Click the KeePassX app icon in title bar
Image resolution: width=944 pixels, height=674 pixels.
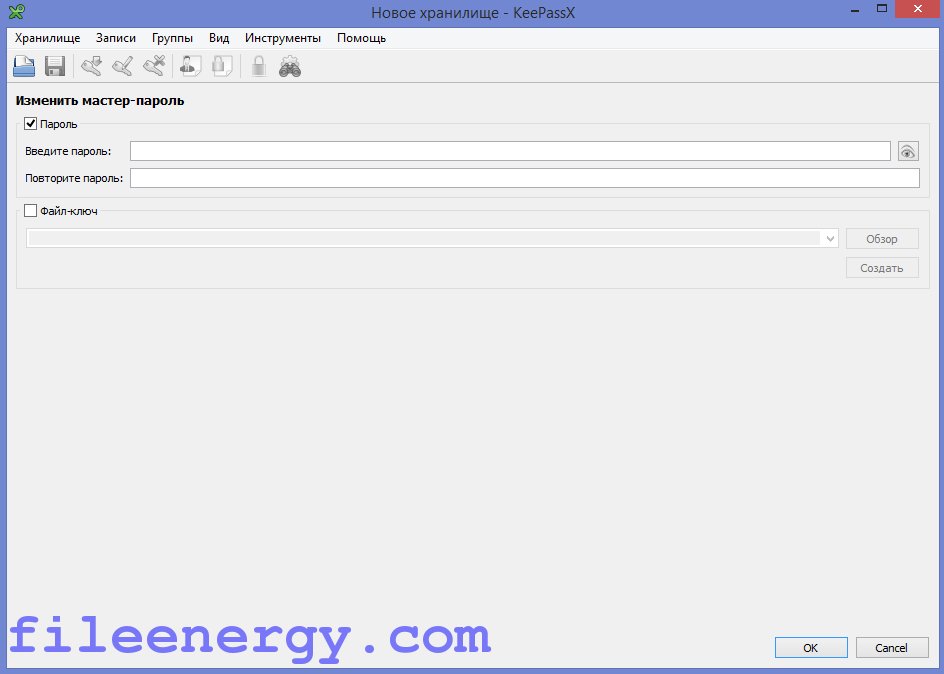(16, 11)
